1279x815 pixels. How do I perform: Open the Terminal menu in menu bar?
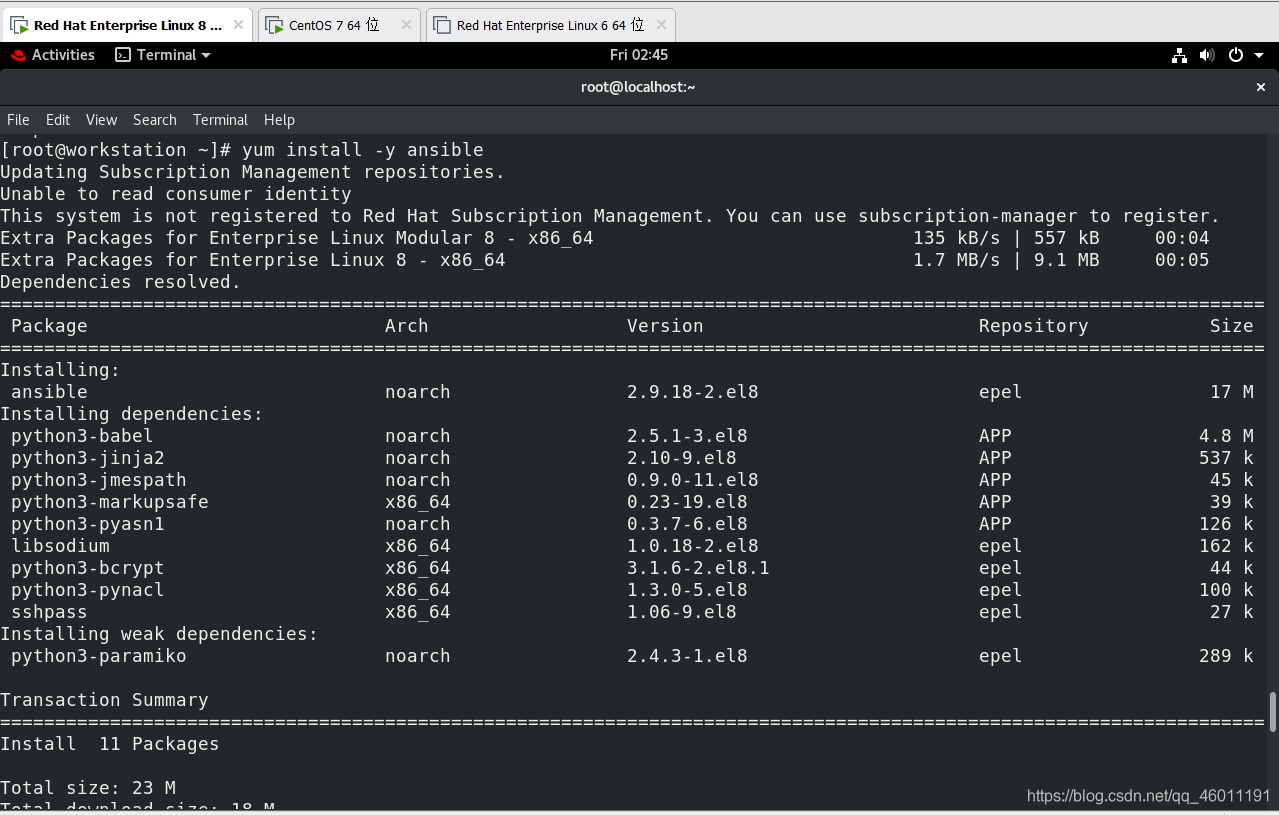(220, 120)
